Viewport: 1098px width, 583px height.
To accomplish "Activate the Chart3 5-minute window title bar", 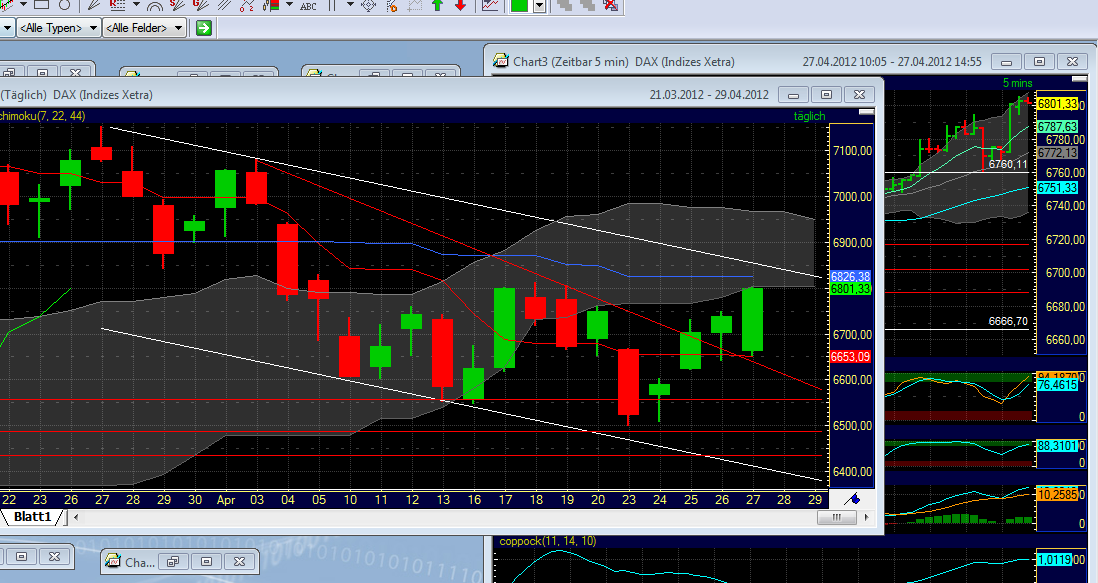I will tap(650, 61).
